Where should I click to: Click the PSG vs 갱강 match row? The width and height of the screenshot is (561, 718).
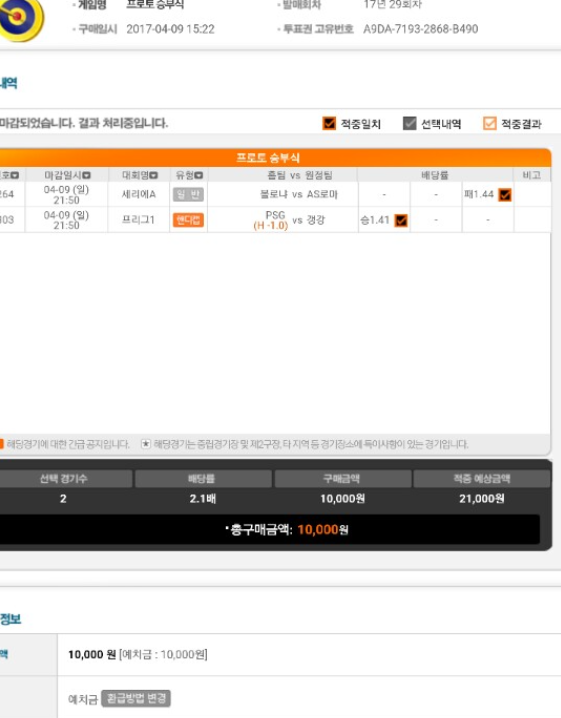pos(275,220)
